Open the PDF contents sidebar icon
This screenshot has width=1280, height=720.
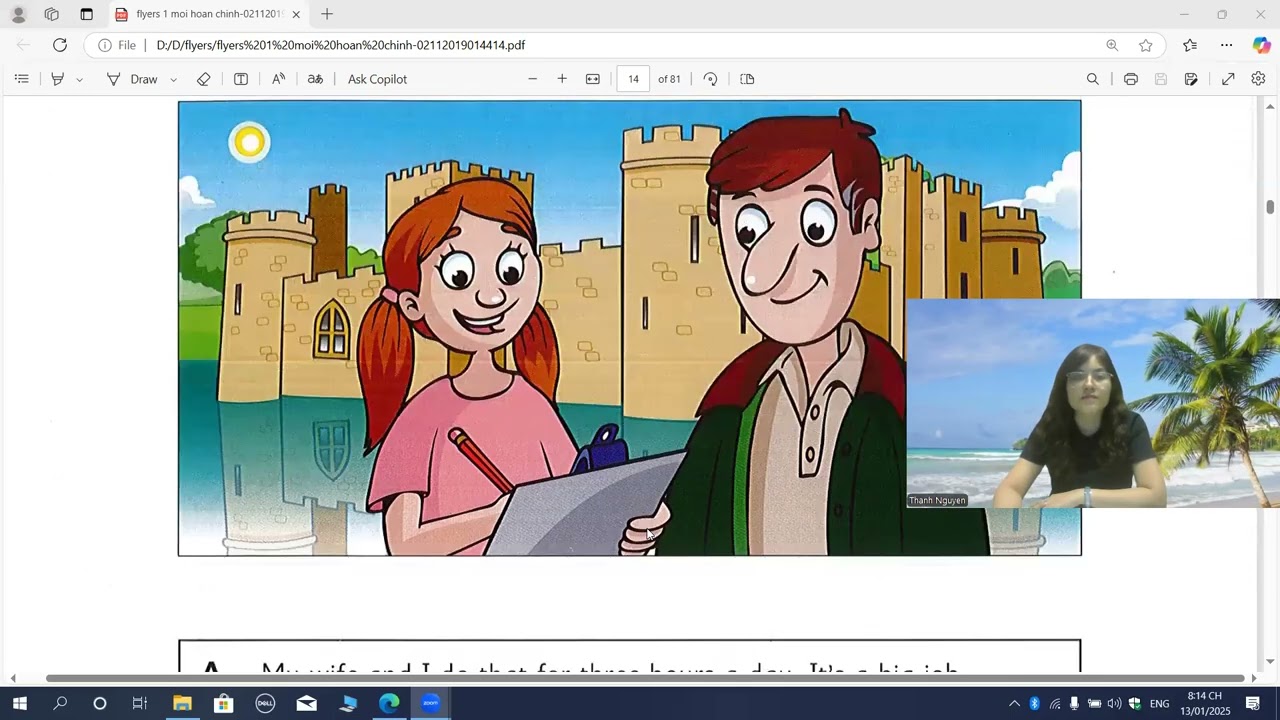coord(21,79)
